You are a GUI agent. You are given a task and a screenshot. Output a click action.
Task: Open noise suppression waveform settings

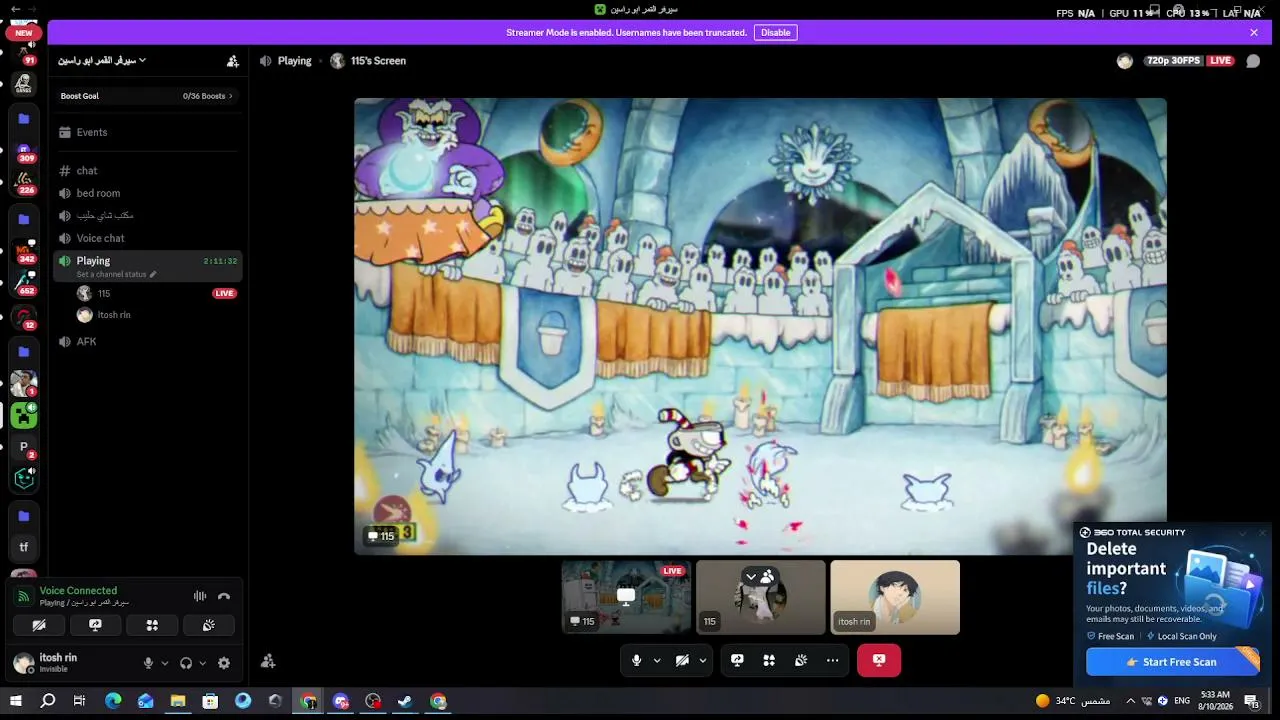[200, 596]
